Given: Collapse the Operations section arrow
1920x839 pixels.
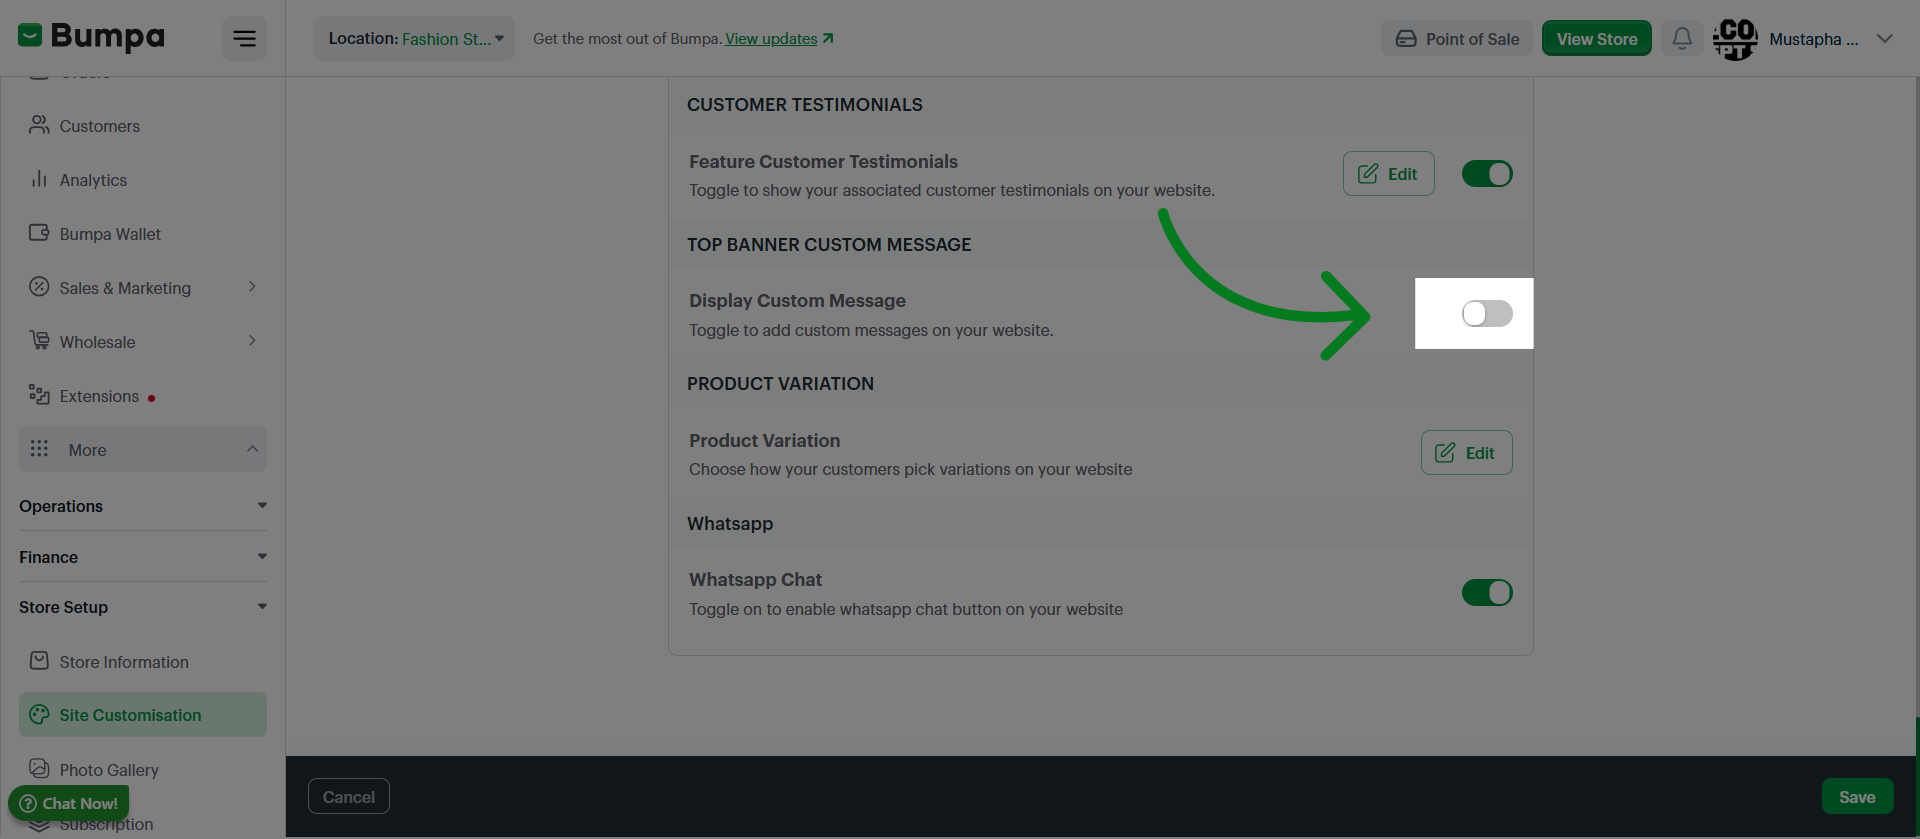Looking at the screenshot, I should coord(262,506).
